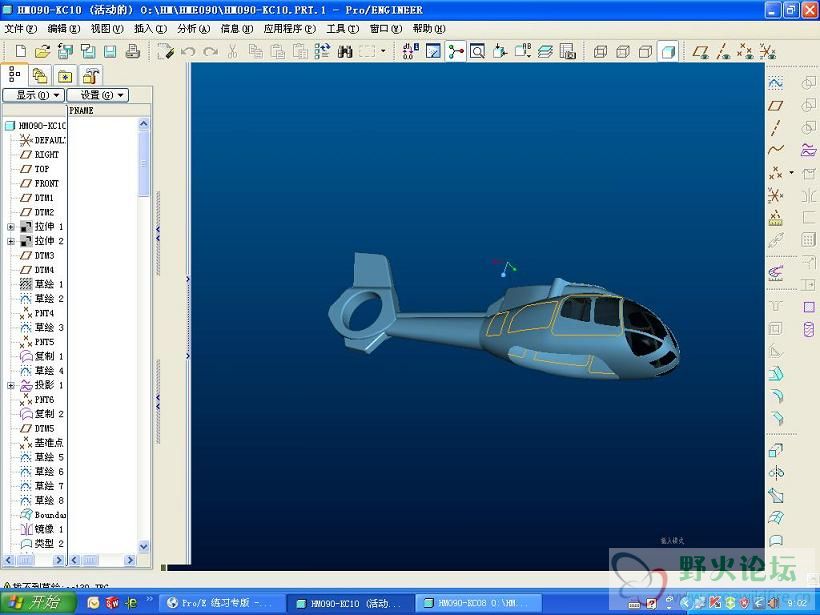Switch to the Model Tree navigator tab
The height and width of the screenshot is (615, 820).
(x=14, y=75)
